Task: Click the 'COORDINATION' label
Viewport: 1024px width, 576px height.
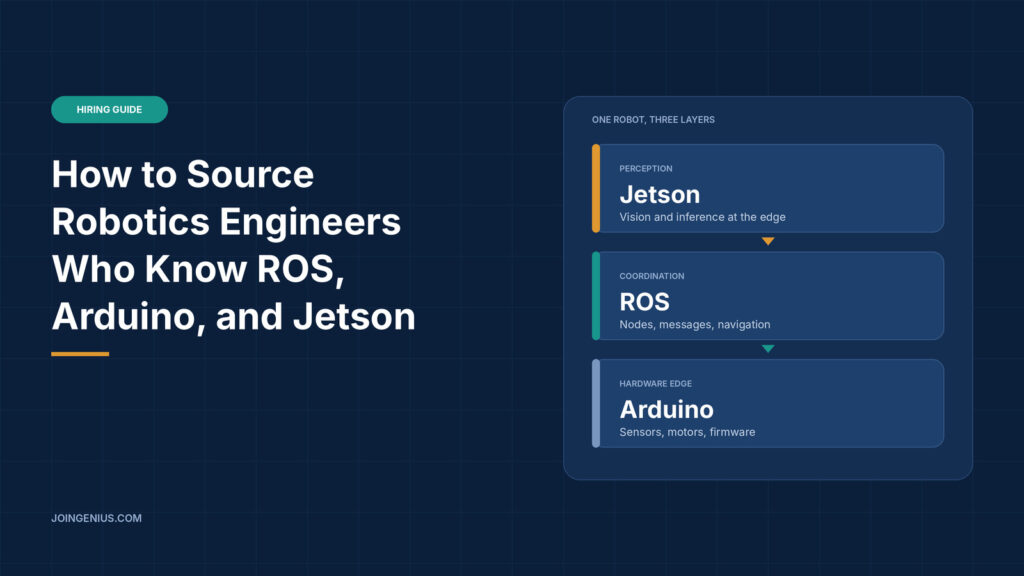Action: point(652,276)
